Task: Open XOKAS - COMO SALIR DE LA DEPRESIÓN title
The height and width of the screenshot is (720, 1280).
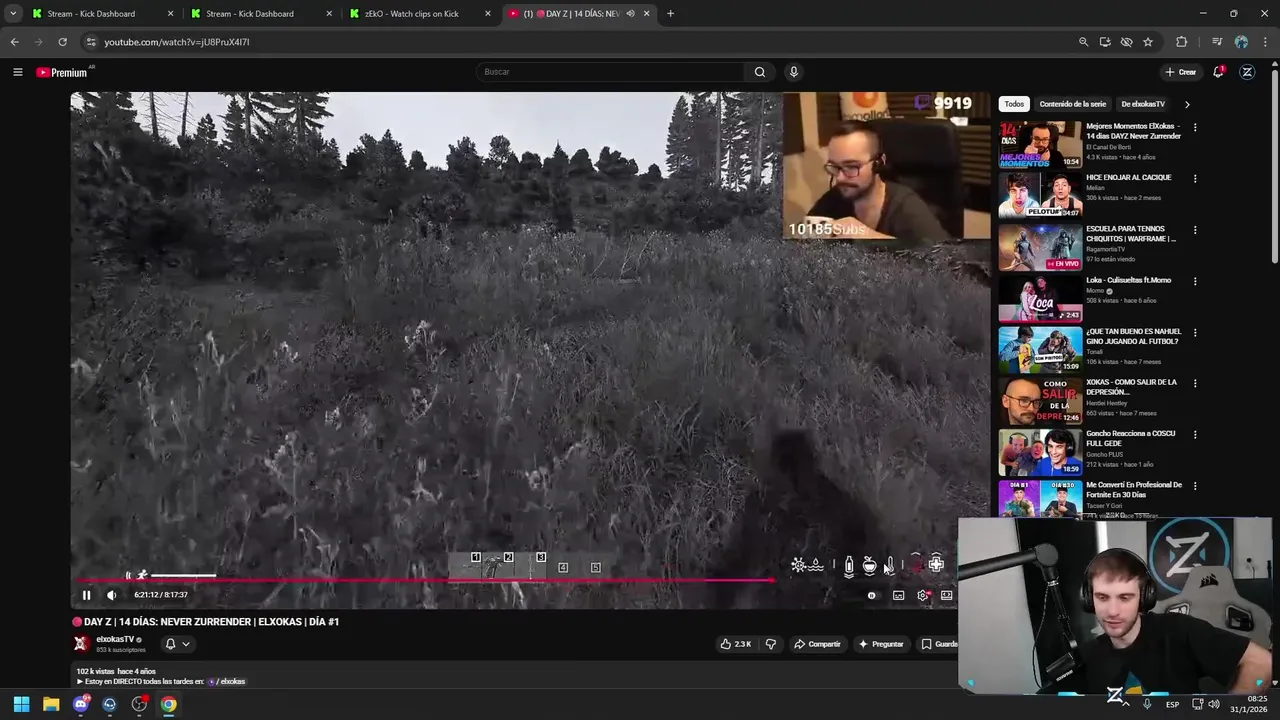Action: pos(1131,387)
